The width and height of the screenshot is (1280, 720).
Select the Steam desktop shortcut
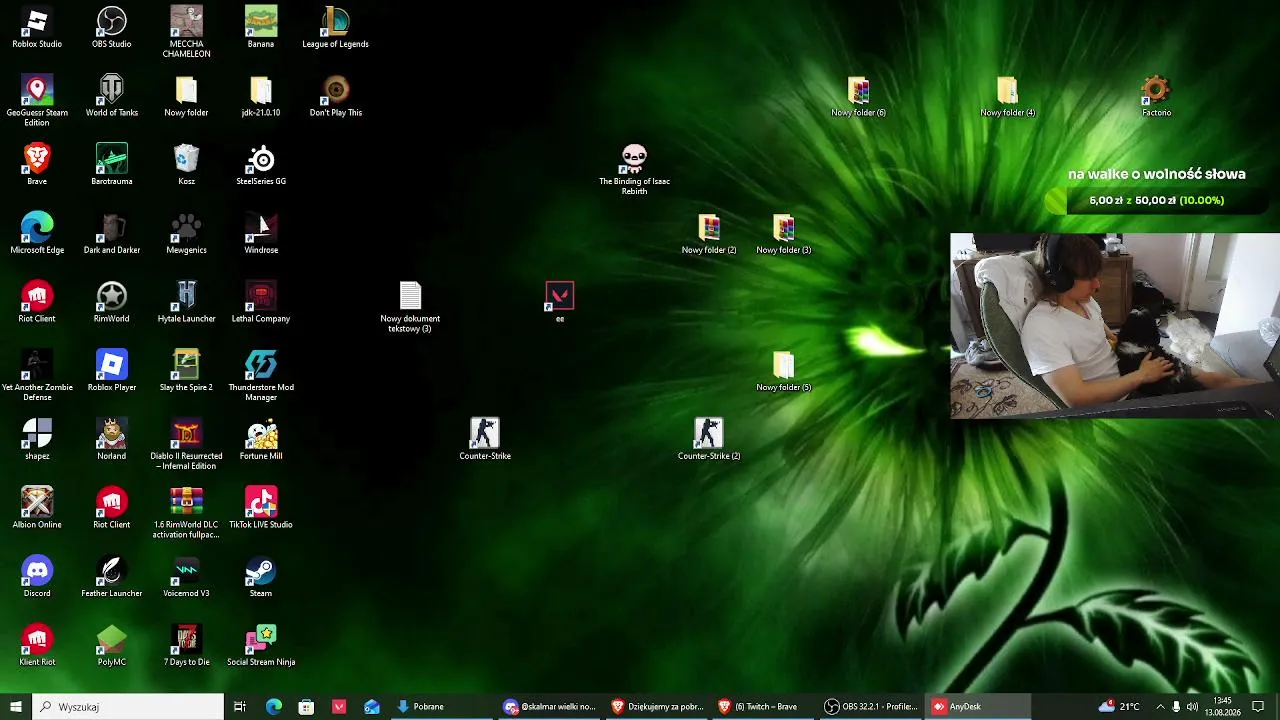pos(261,577)
